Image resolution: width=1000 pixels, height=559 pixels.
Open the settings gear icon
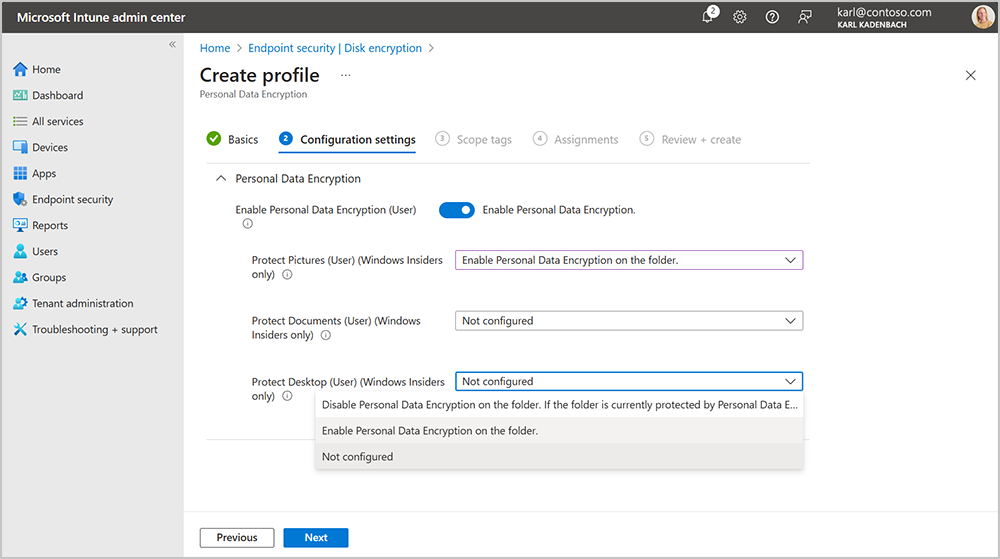click(740, 17)
